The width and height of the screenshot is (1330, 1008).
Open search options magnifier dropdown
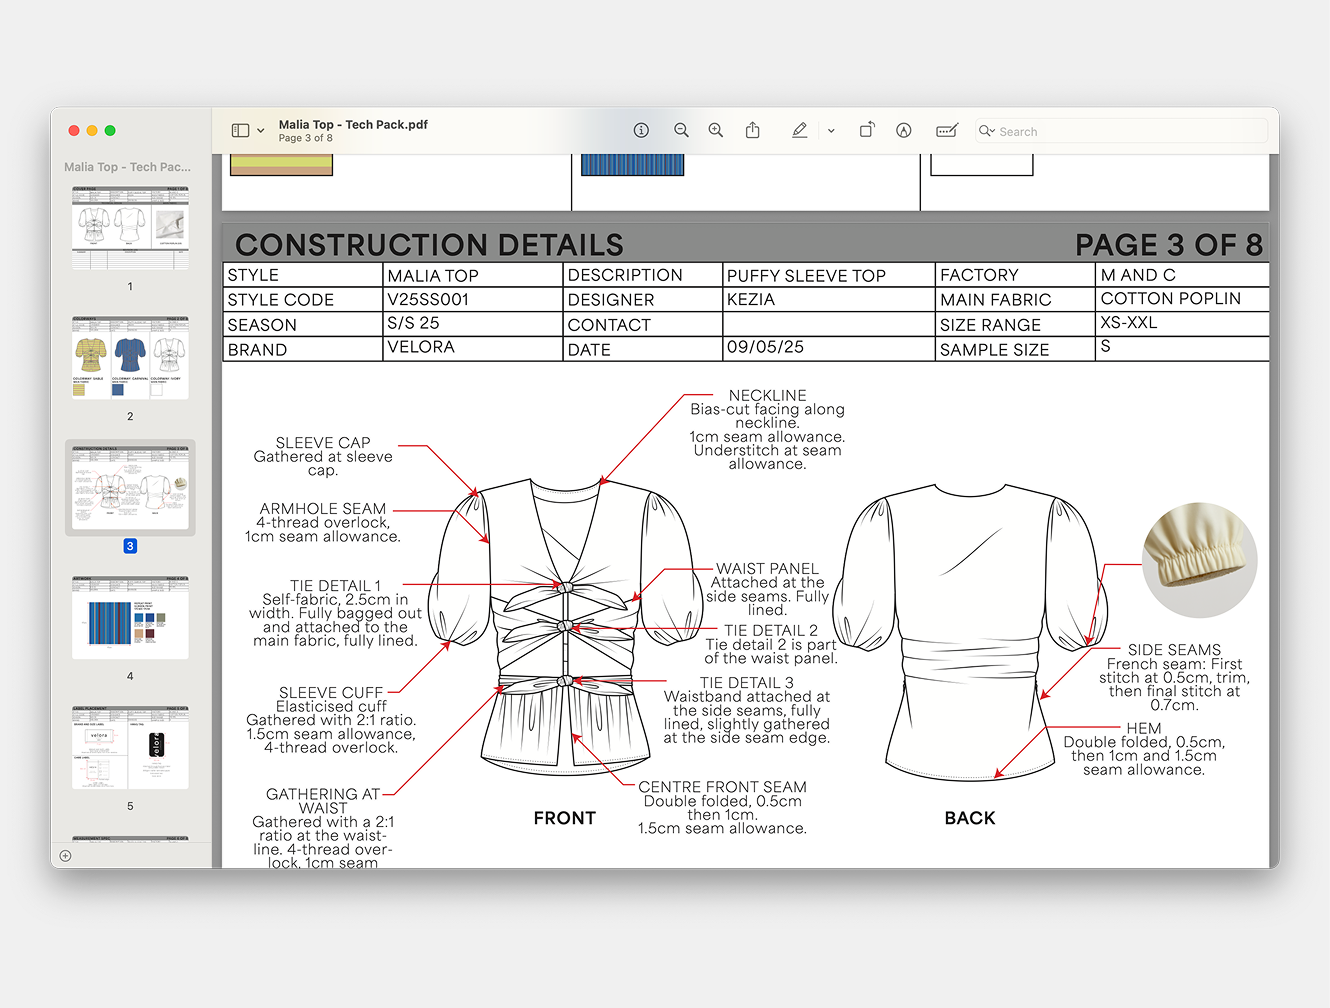point(987,131)
